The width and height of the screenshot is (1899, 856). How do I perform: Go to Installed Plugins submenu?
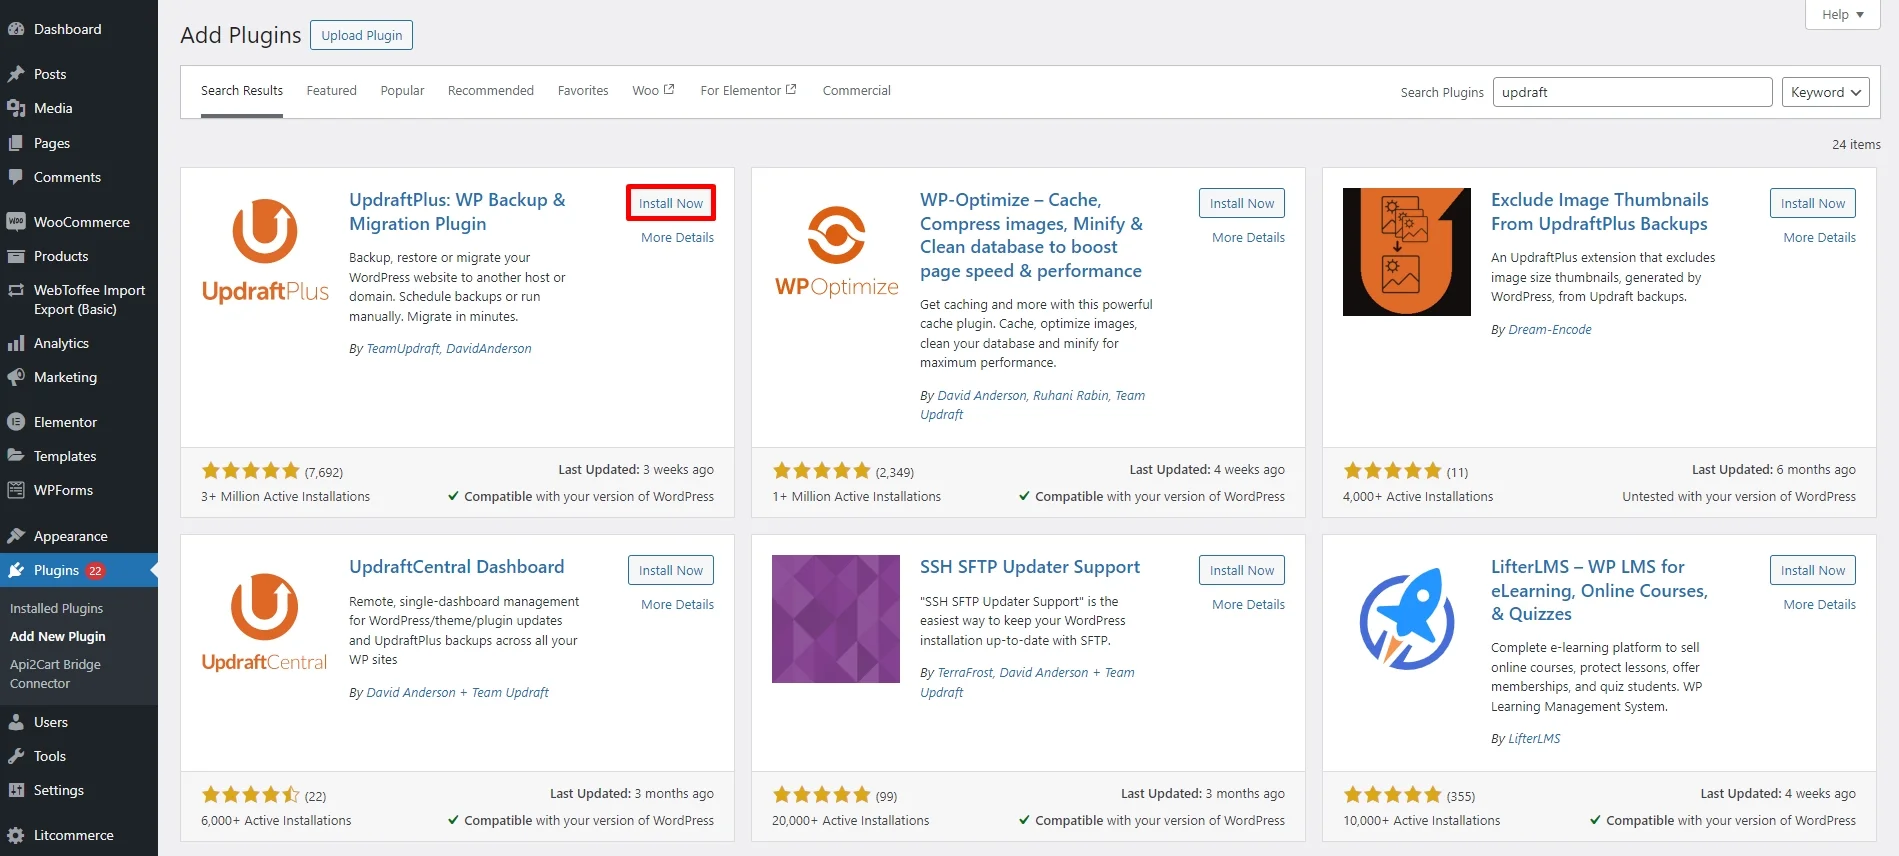(x=56, y=608)
